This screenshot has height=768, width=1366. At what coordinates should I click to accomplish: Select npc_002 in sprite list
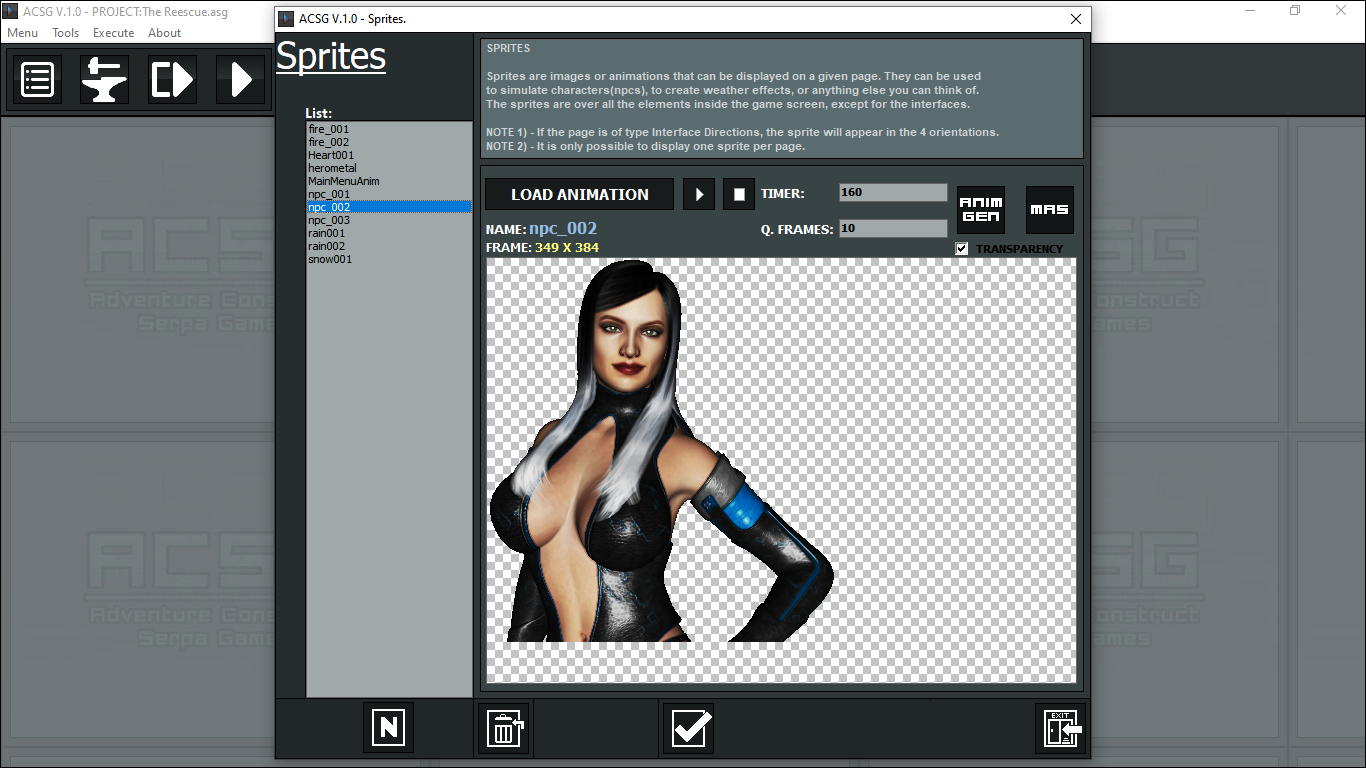coord(389,207)
